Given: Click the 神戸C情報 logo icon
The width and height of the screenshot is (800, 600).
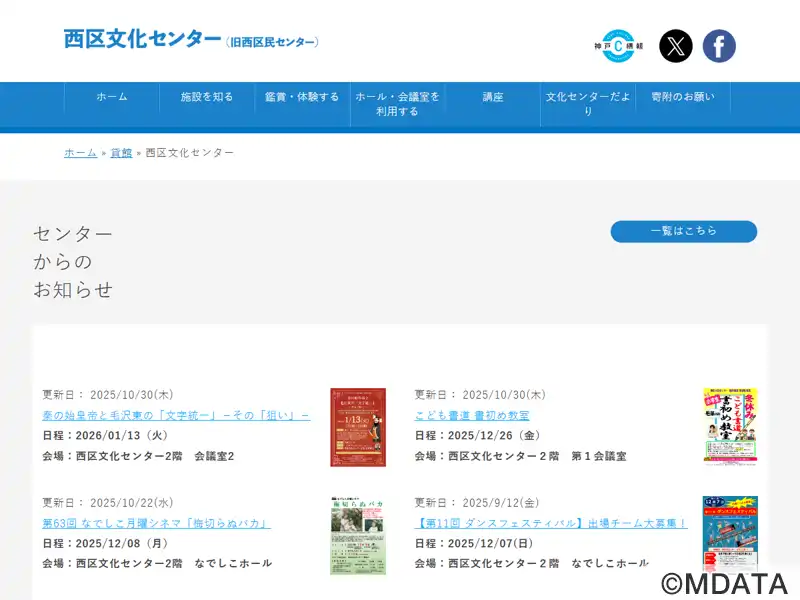Looking at the screenshot, I should (618, 46).
